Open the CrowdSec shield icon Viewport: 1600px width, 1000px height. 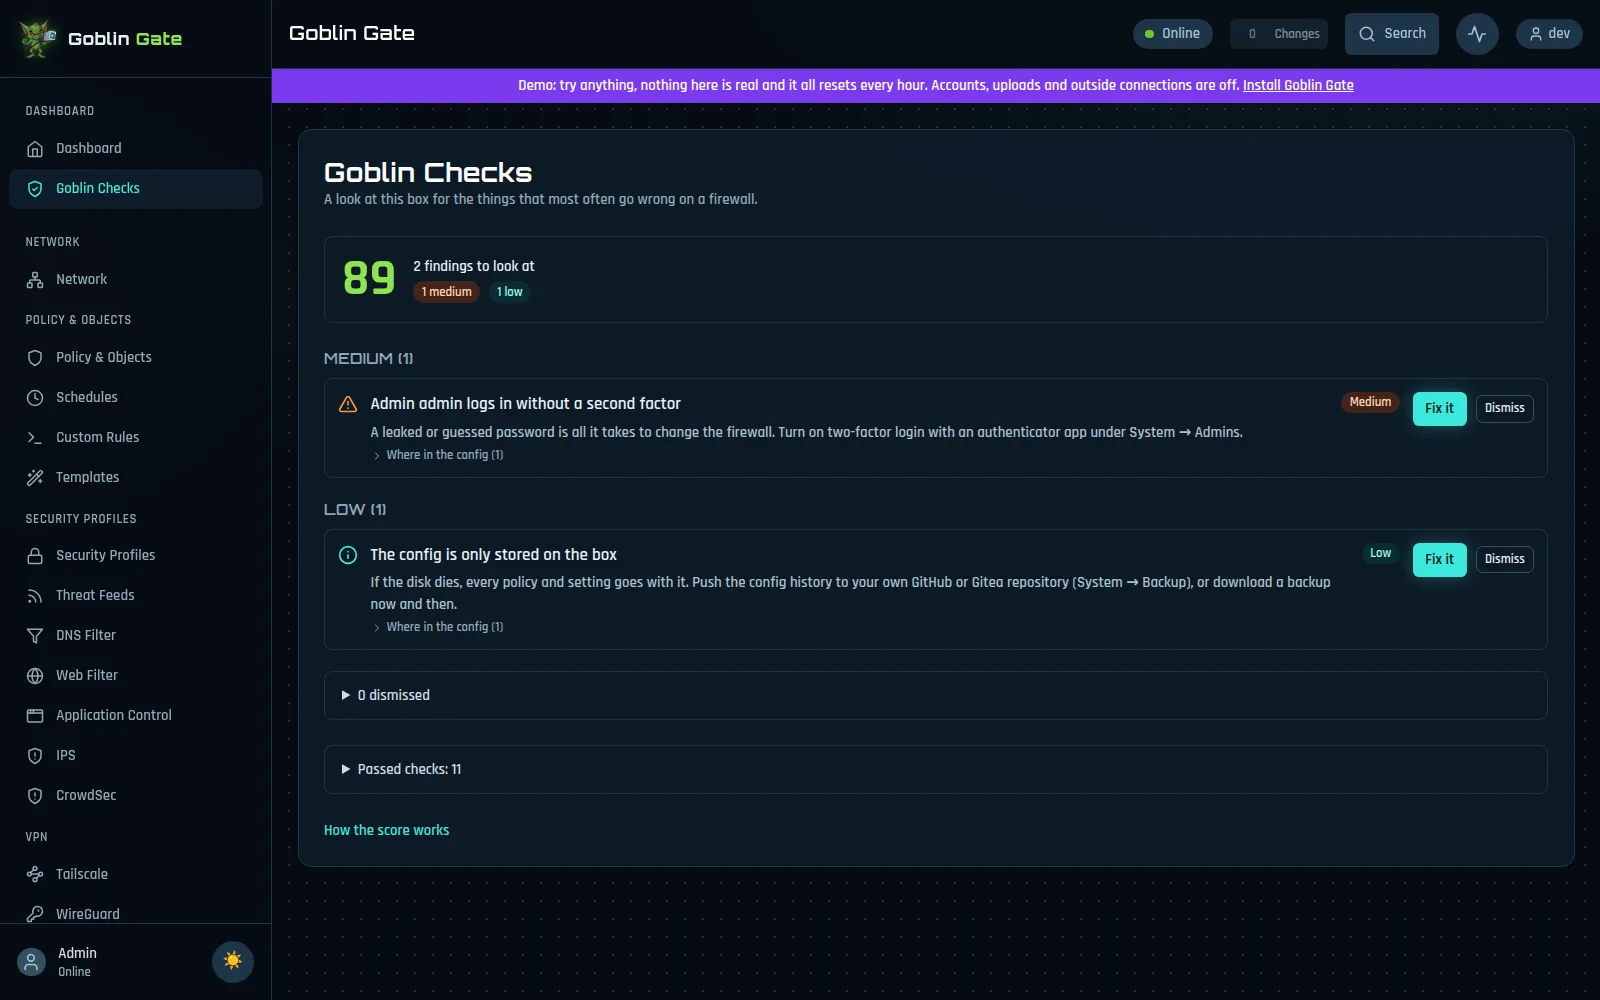tap(35, 796)
